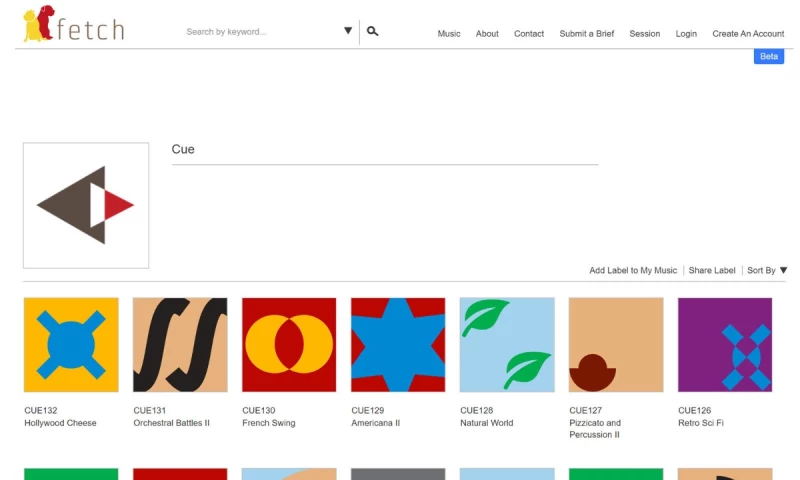Screen dimensions: 800x480
Task: Open the Music menu
Action: click(x=449, y=34)
